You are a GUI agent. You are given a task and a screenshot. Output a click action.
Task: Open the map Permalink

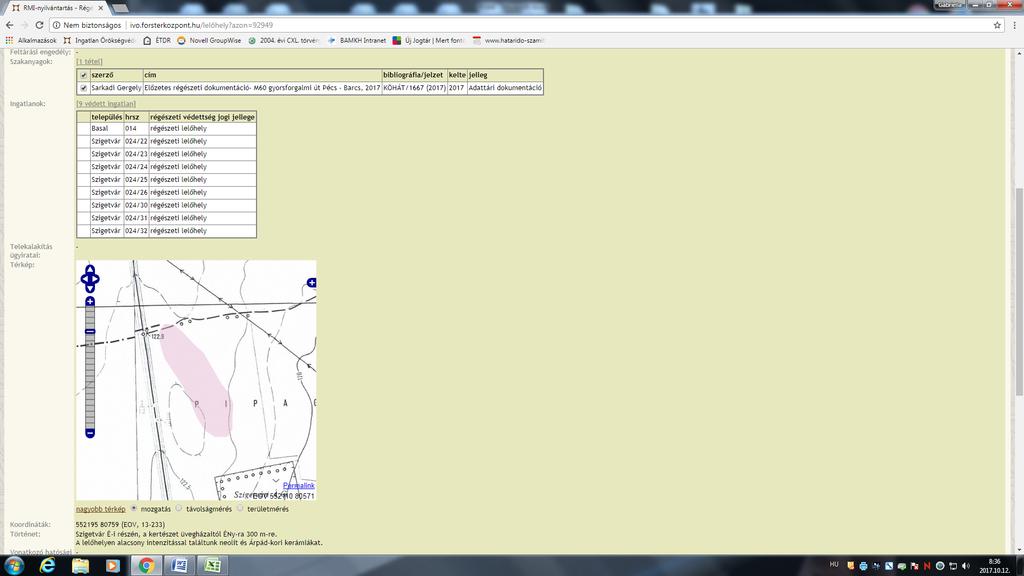pyautogui.click(x=298, y=486)
